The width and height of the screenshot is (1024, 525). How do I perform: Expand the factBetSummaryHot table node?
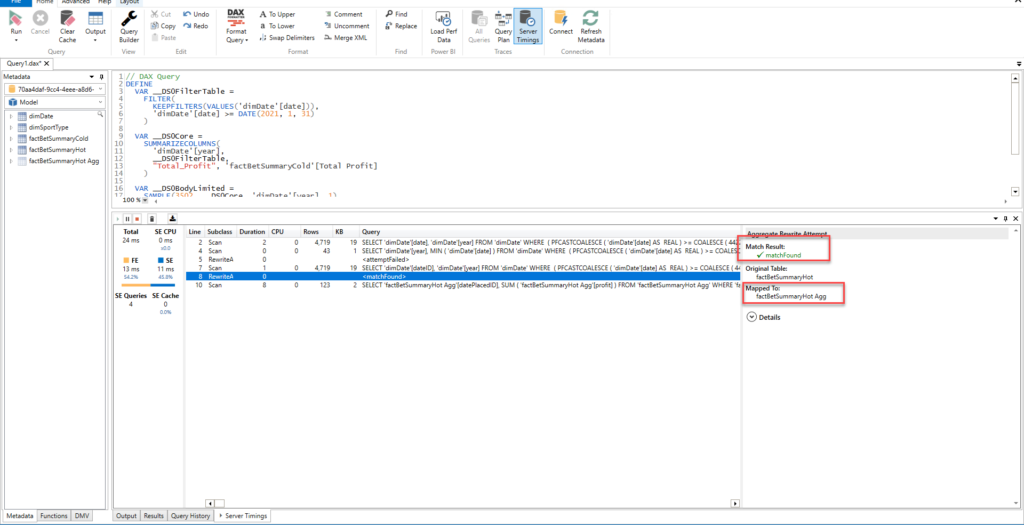point(11,150)
